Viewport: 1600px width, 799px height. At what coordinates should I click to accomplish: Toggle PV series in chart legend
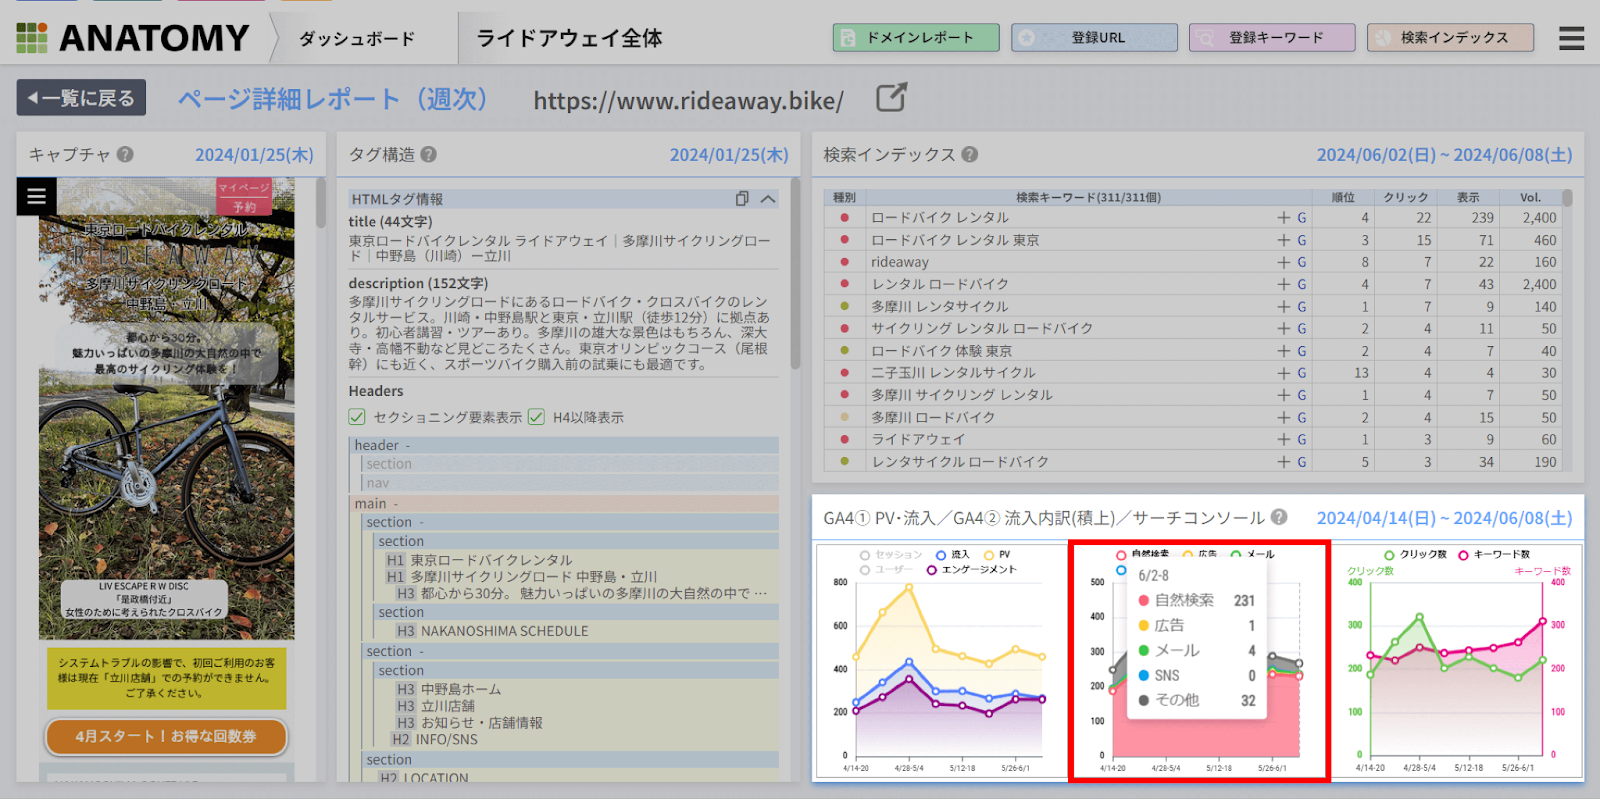(x=997, y=554)
